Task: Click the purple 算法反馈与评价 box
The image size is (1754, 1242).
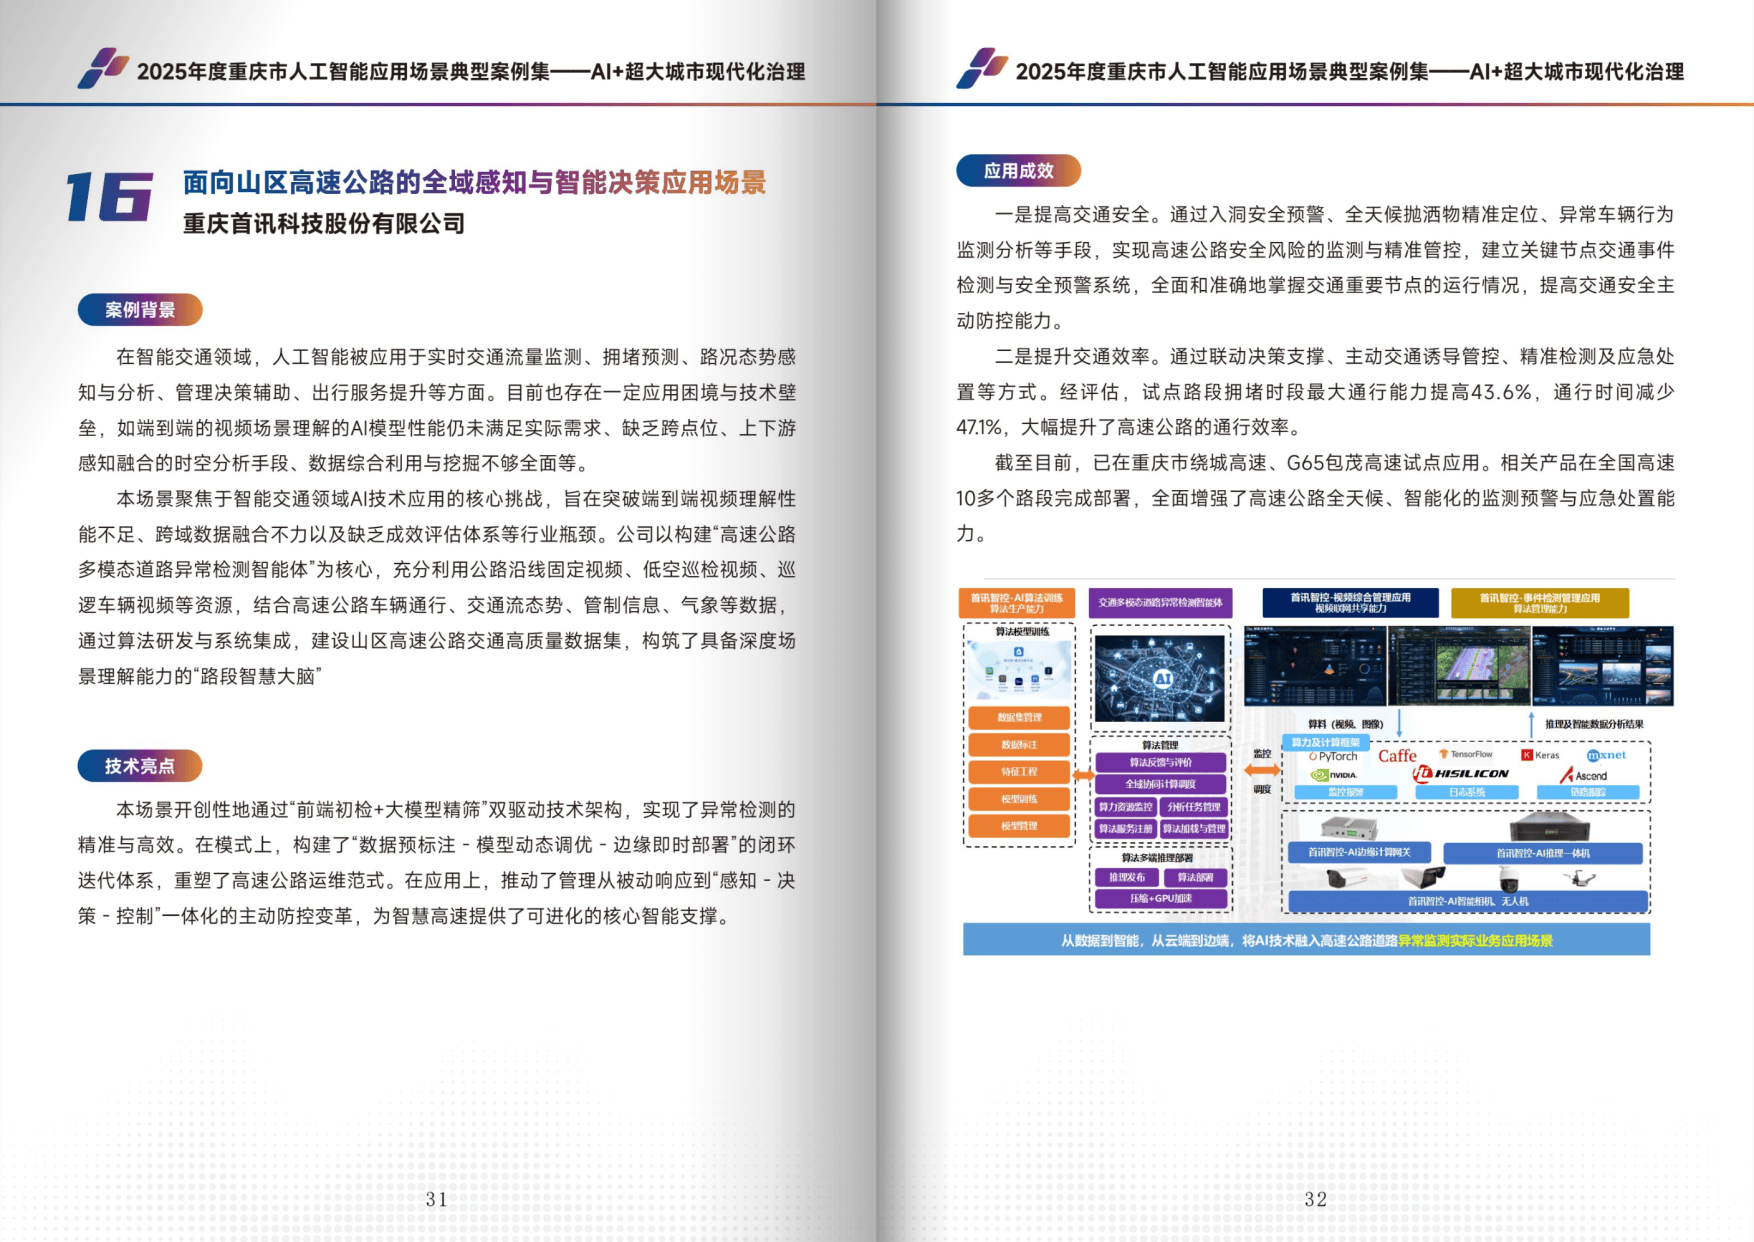Action: (1160, 762)
